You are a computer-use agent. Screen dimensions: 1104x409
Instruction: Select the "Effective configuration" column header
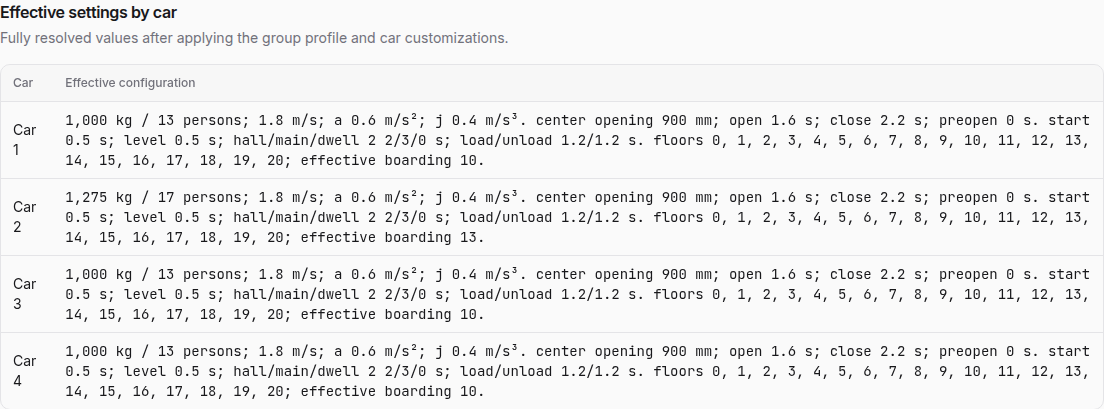point(130,83)
